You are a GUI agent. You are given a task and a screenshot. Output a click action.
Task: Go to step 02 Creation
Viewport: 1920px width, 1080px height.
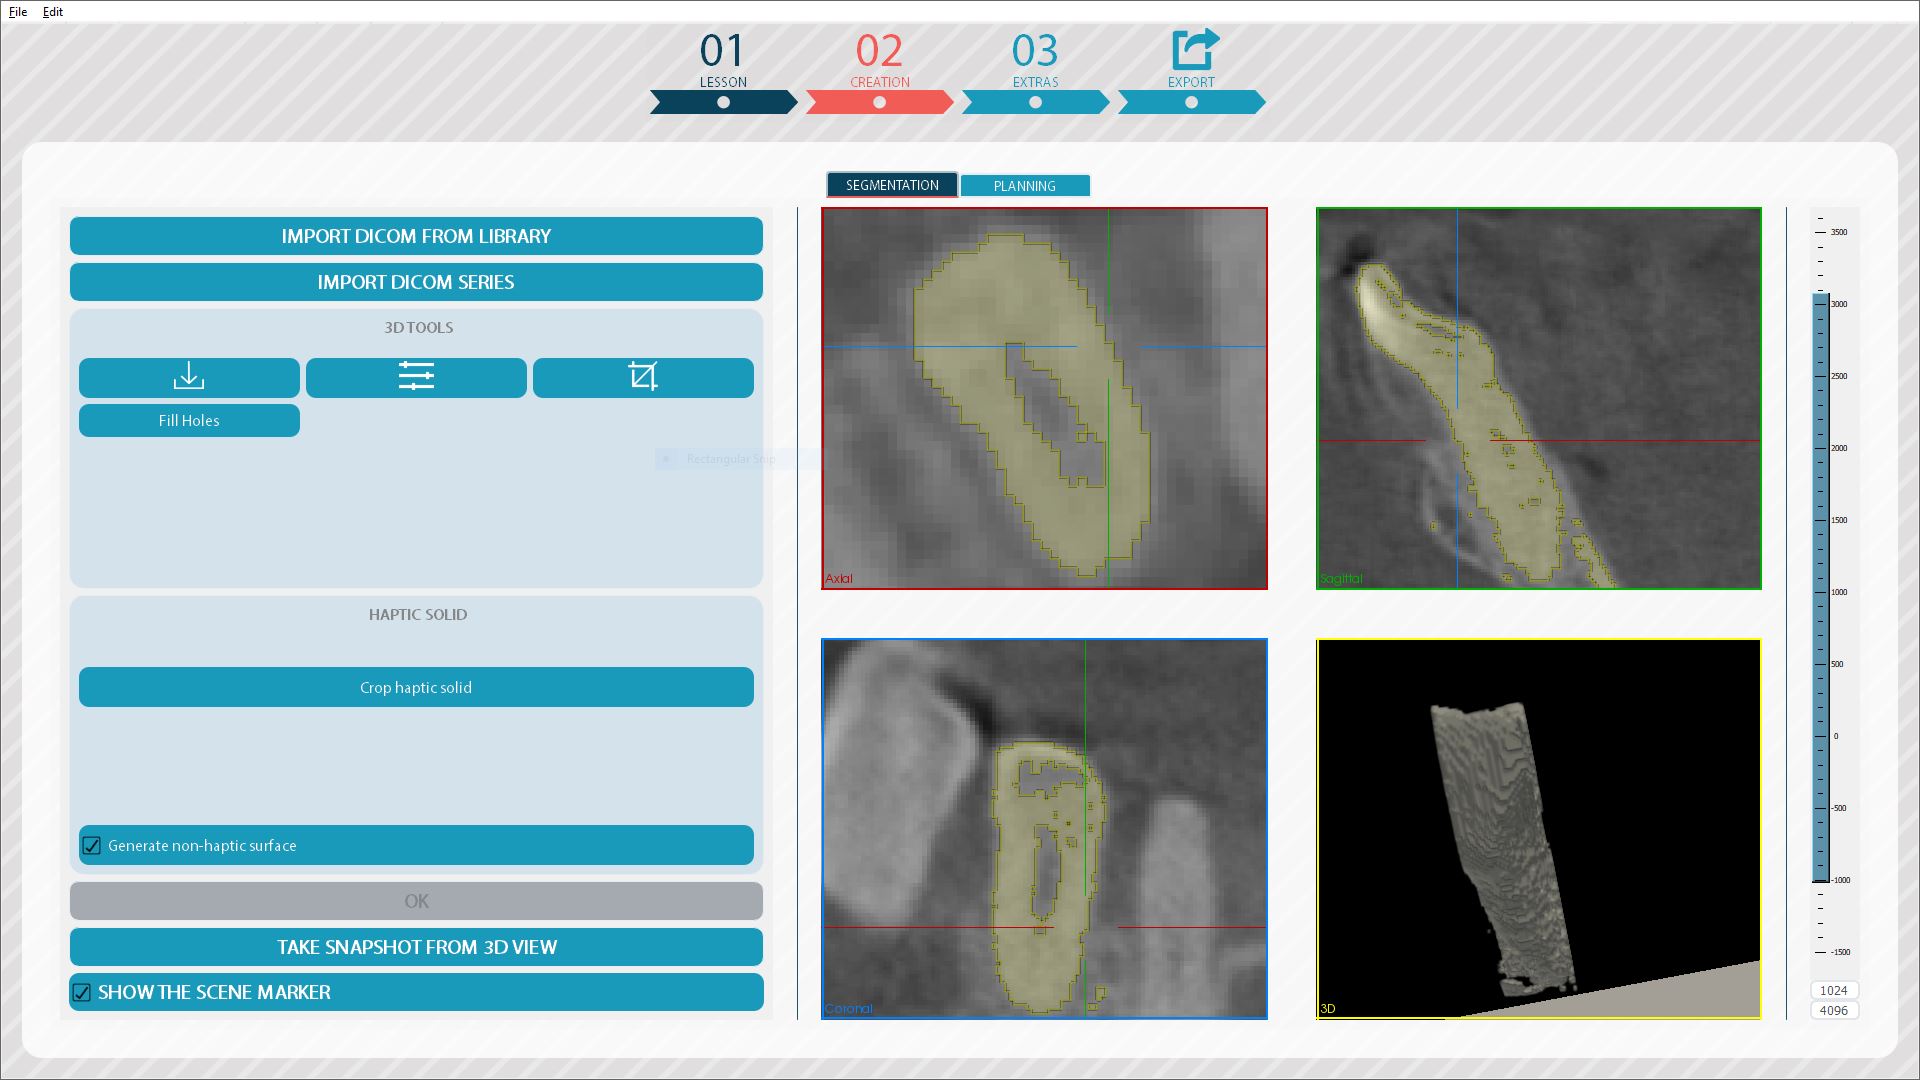click(880, 72)
